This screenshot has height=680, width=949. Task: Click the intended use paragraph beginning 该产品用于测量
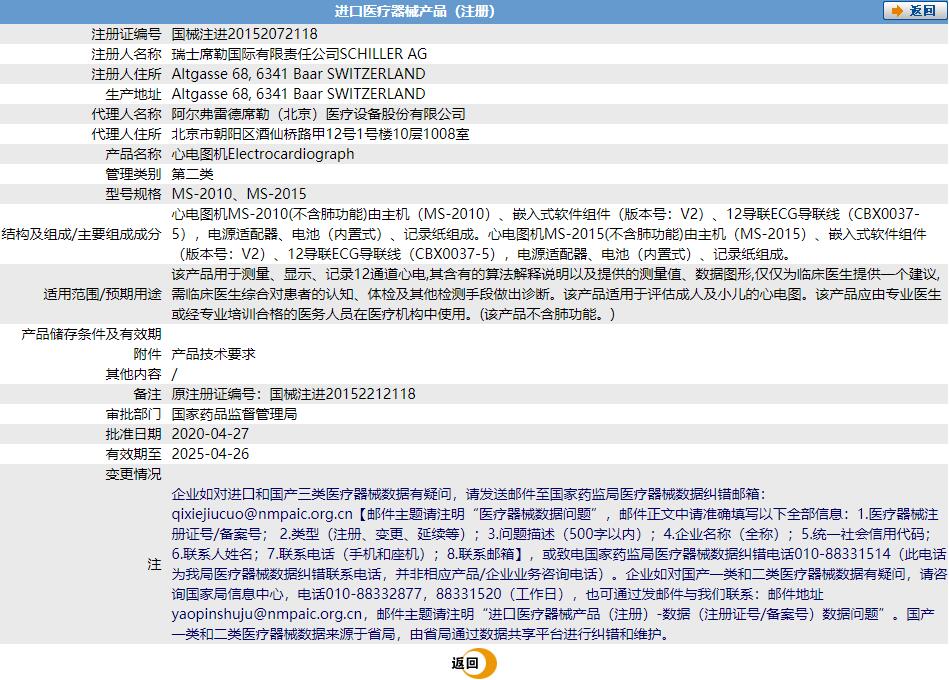[x=557, y=294]
